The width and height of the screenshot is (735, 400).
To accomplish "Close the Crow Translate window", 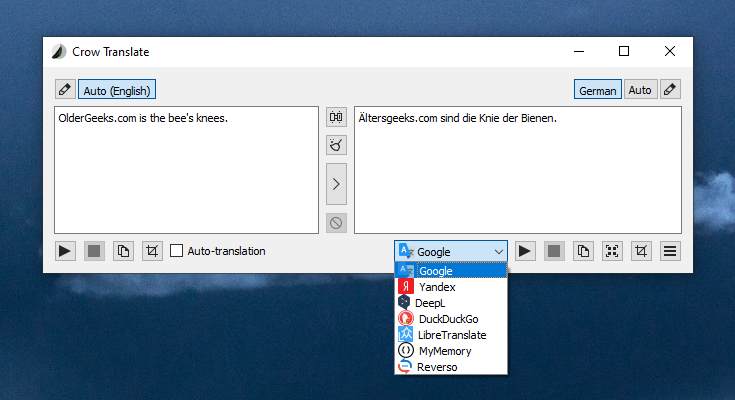I will coord(670,51).
